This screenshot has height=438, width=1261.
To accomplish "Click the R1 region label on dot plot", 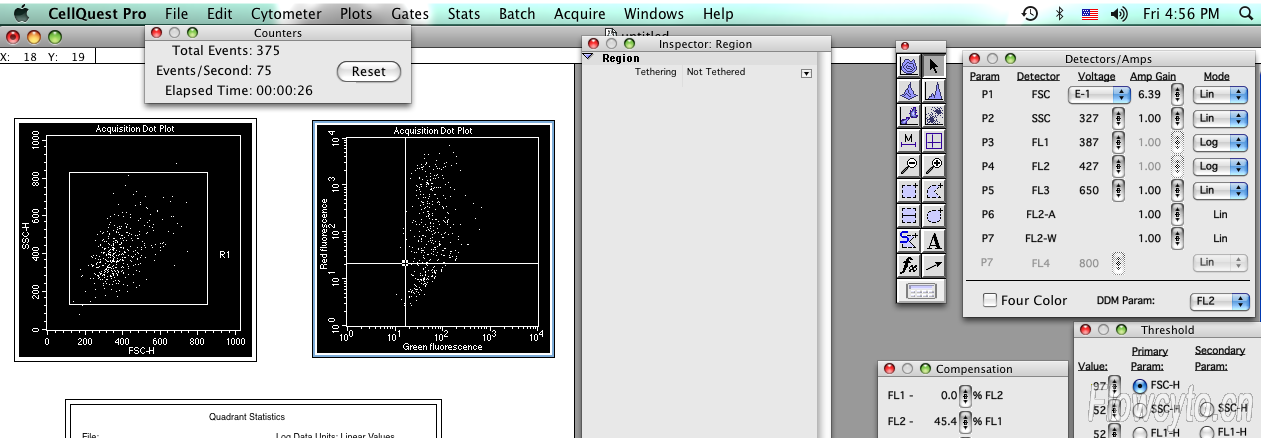I will pyautogui.click(x=225, y=256).
